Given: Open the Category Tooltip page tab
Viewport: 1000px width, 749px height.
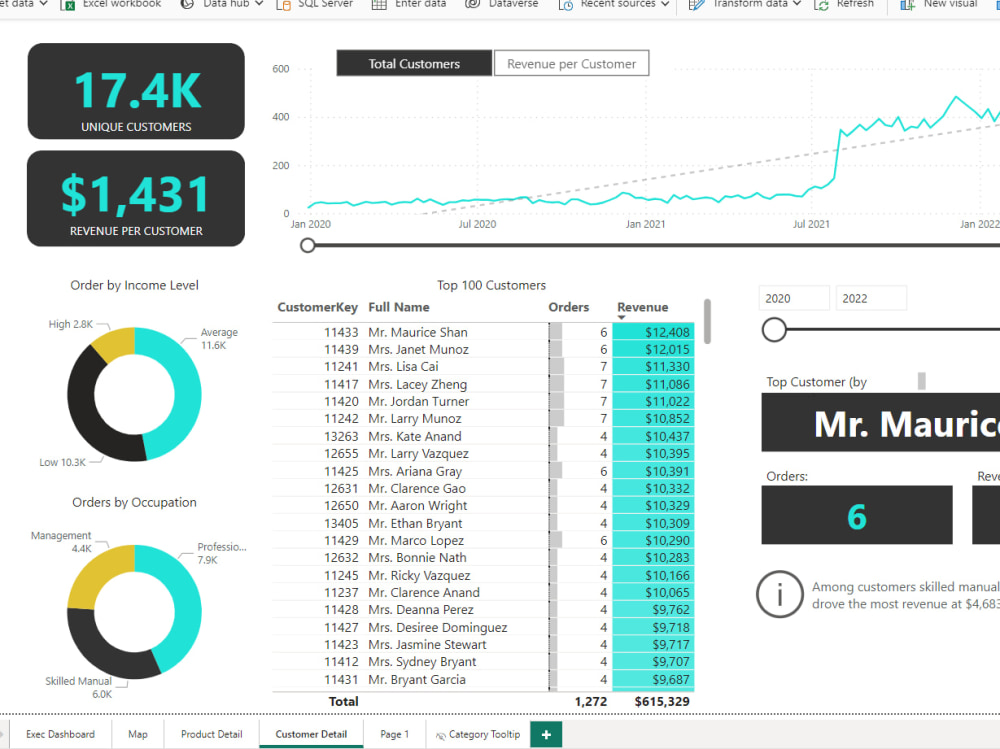Looking at the screenshot, I should (x=477, y=734).
